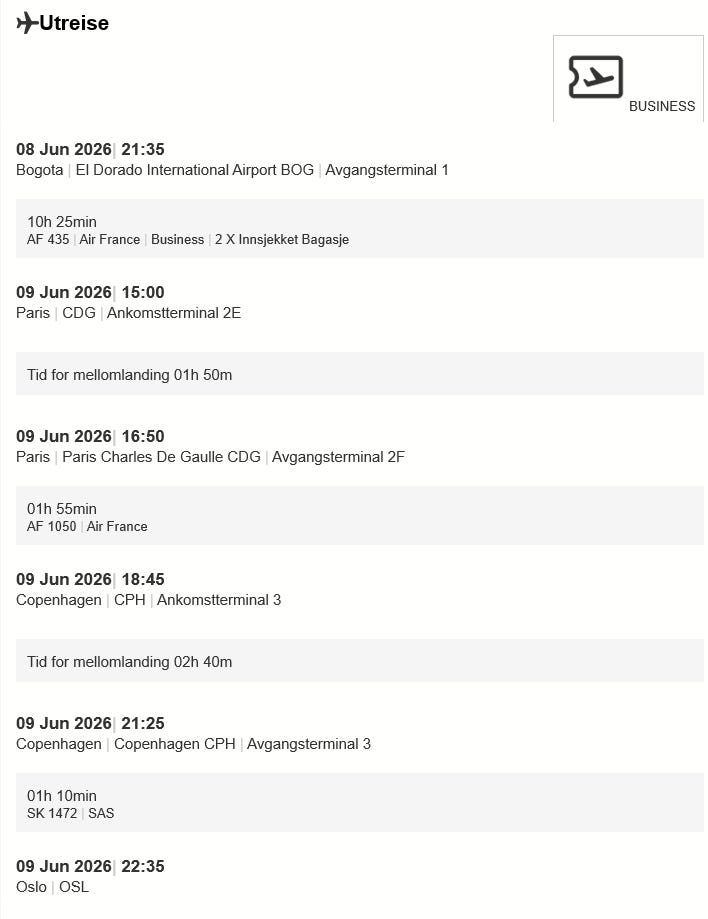This screenshot has width=708, height=919.
Task: Click the AF 435 flight number
Action: (48, 239)
